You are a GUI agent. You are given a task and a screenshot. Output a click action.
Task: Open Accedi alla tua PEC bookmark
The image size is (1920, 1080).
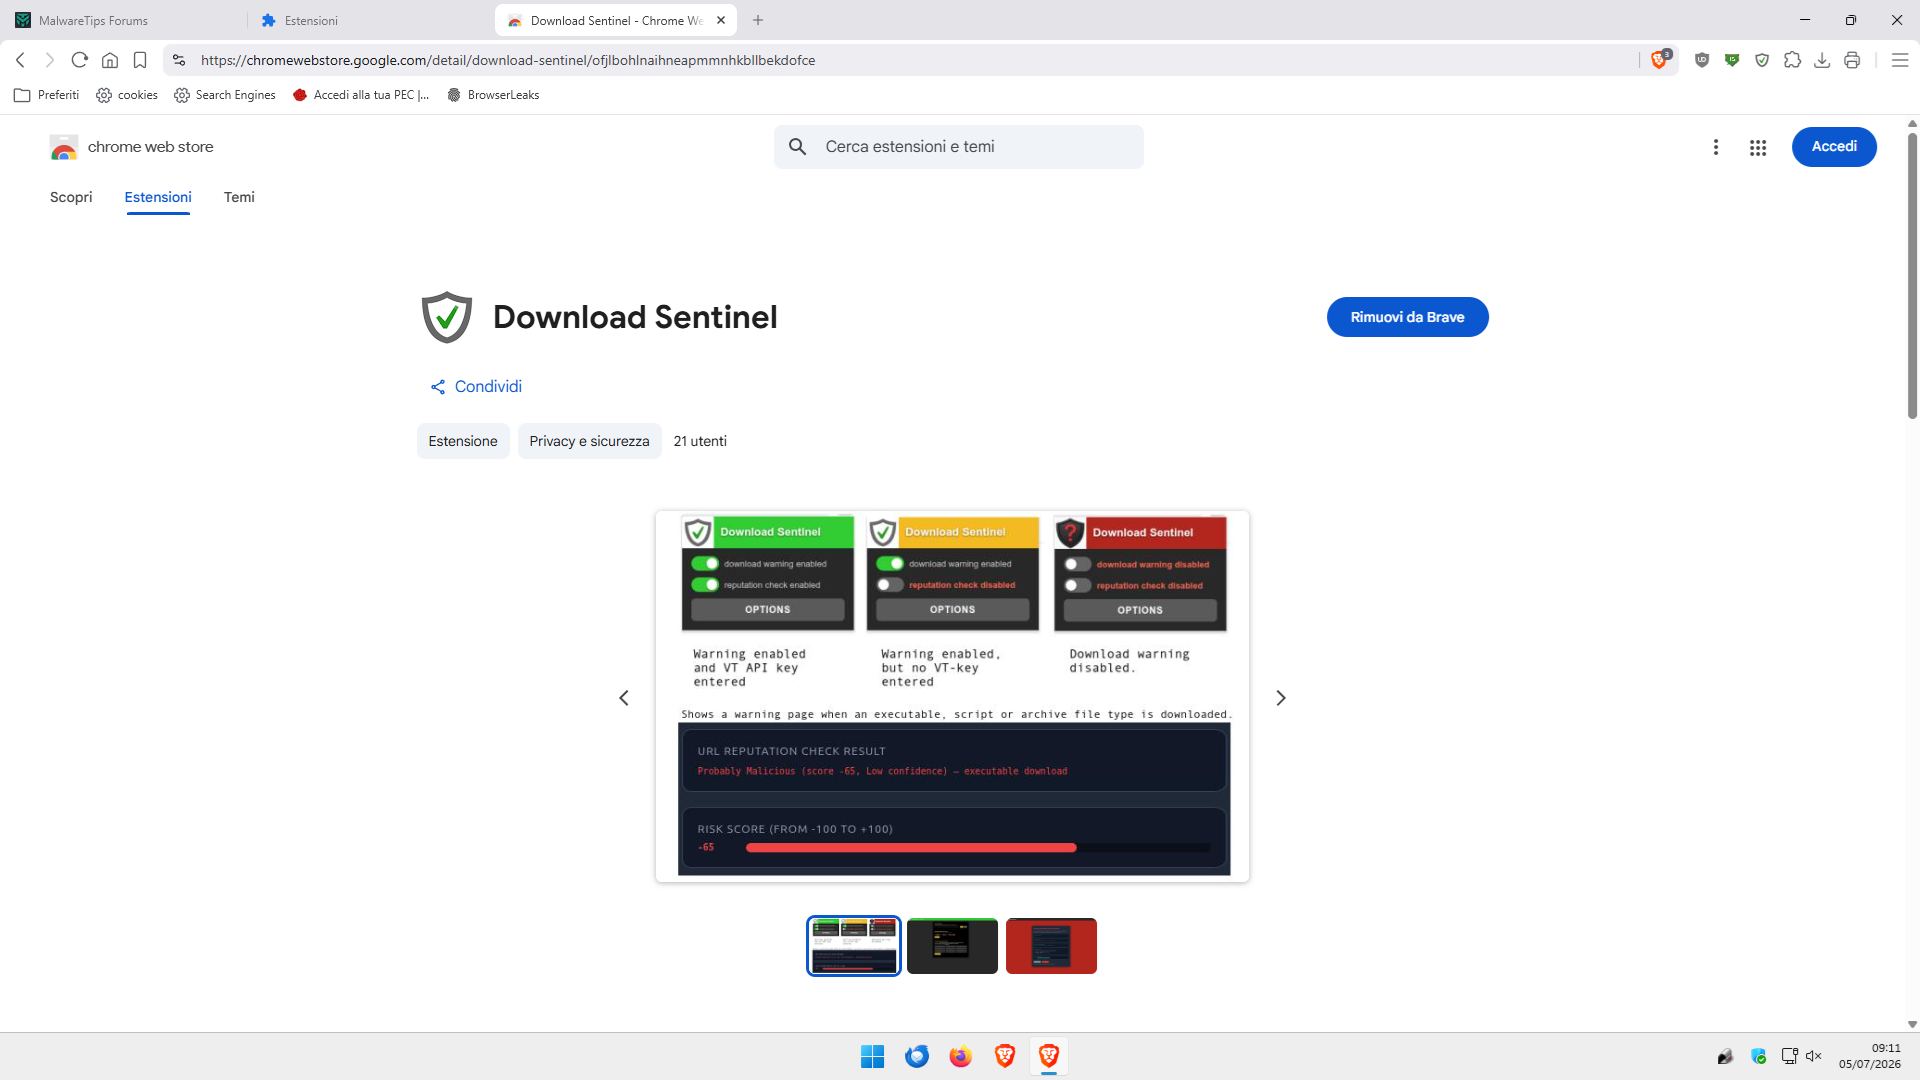pos(361,95)
